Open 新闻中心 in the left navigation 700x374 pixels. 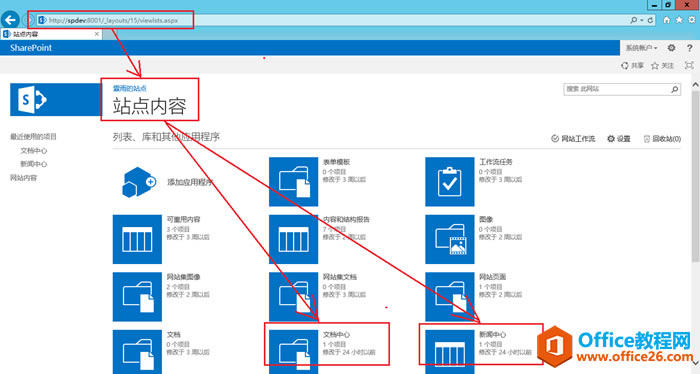pos(33,164)
